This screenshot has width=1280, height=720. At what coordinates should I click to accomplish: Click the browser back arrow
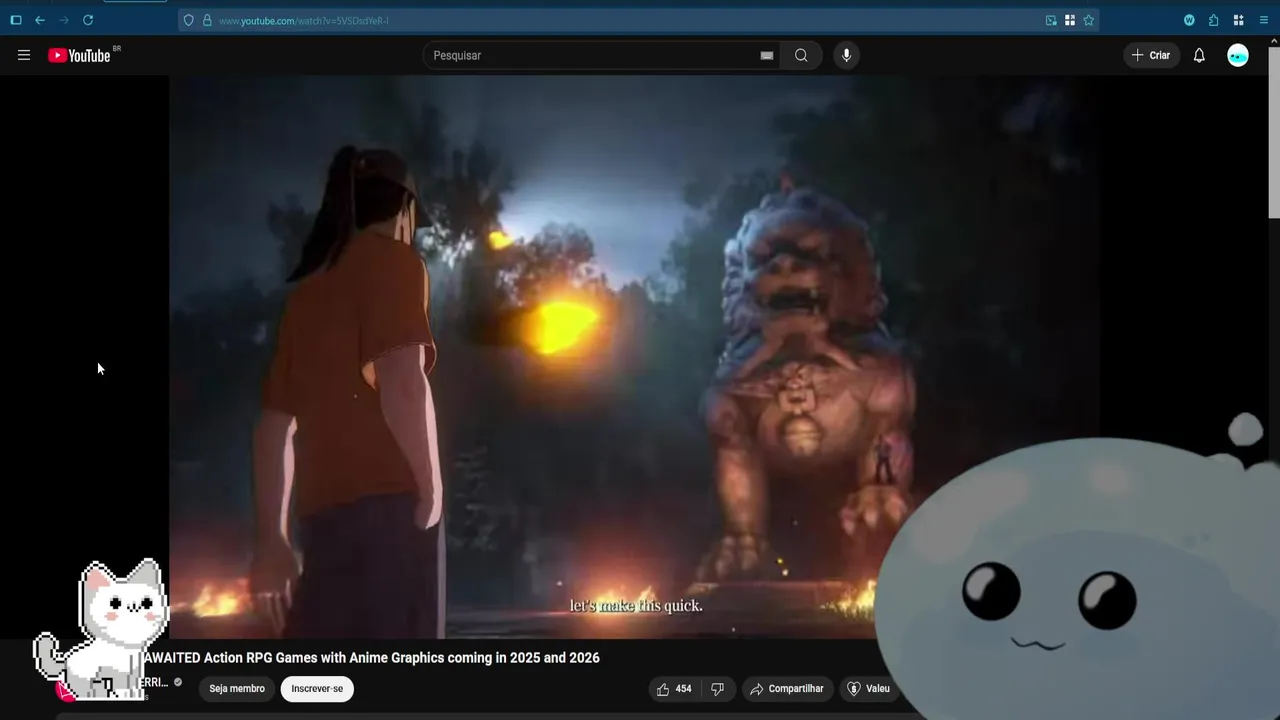pyautogui.click(x=40, y=20)
